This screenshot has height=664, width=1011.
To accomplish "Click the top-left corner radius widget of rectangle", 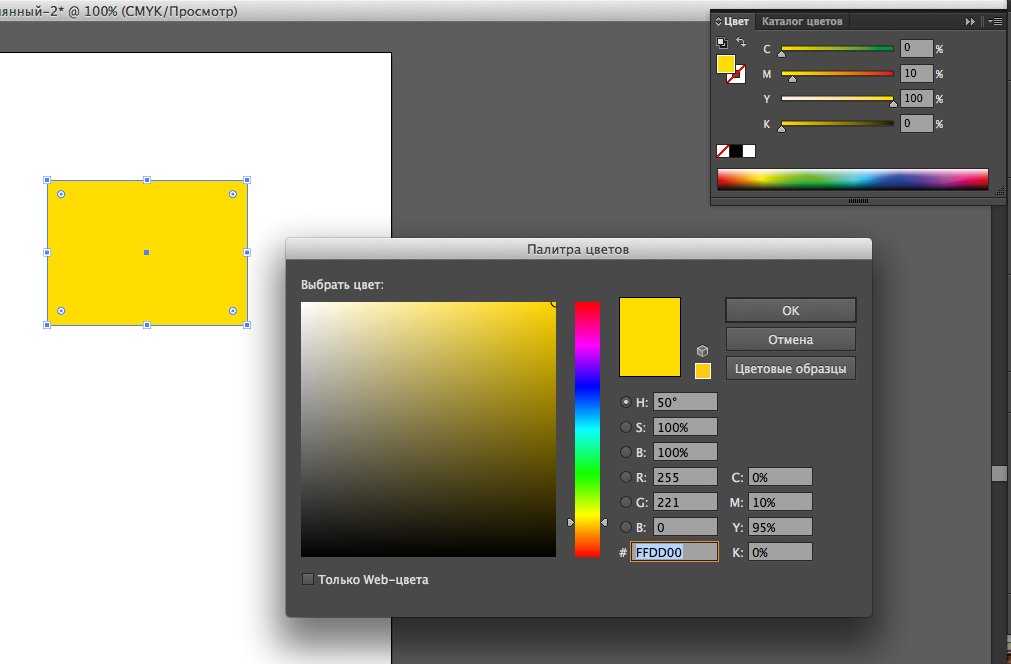I will (x=61, y=194).
